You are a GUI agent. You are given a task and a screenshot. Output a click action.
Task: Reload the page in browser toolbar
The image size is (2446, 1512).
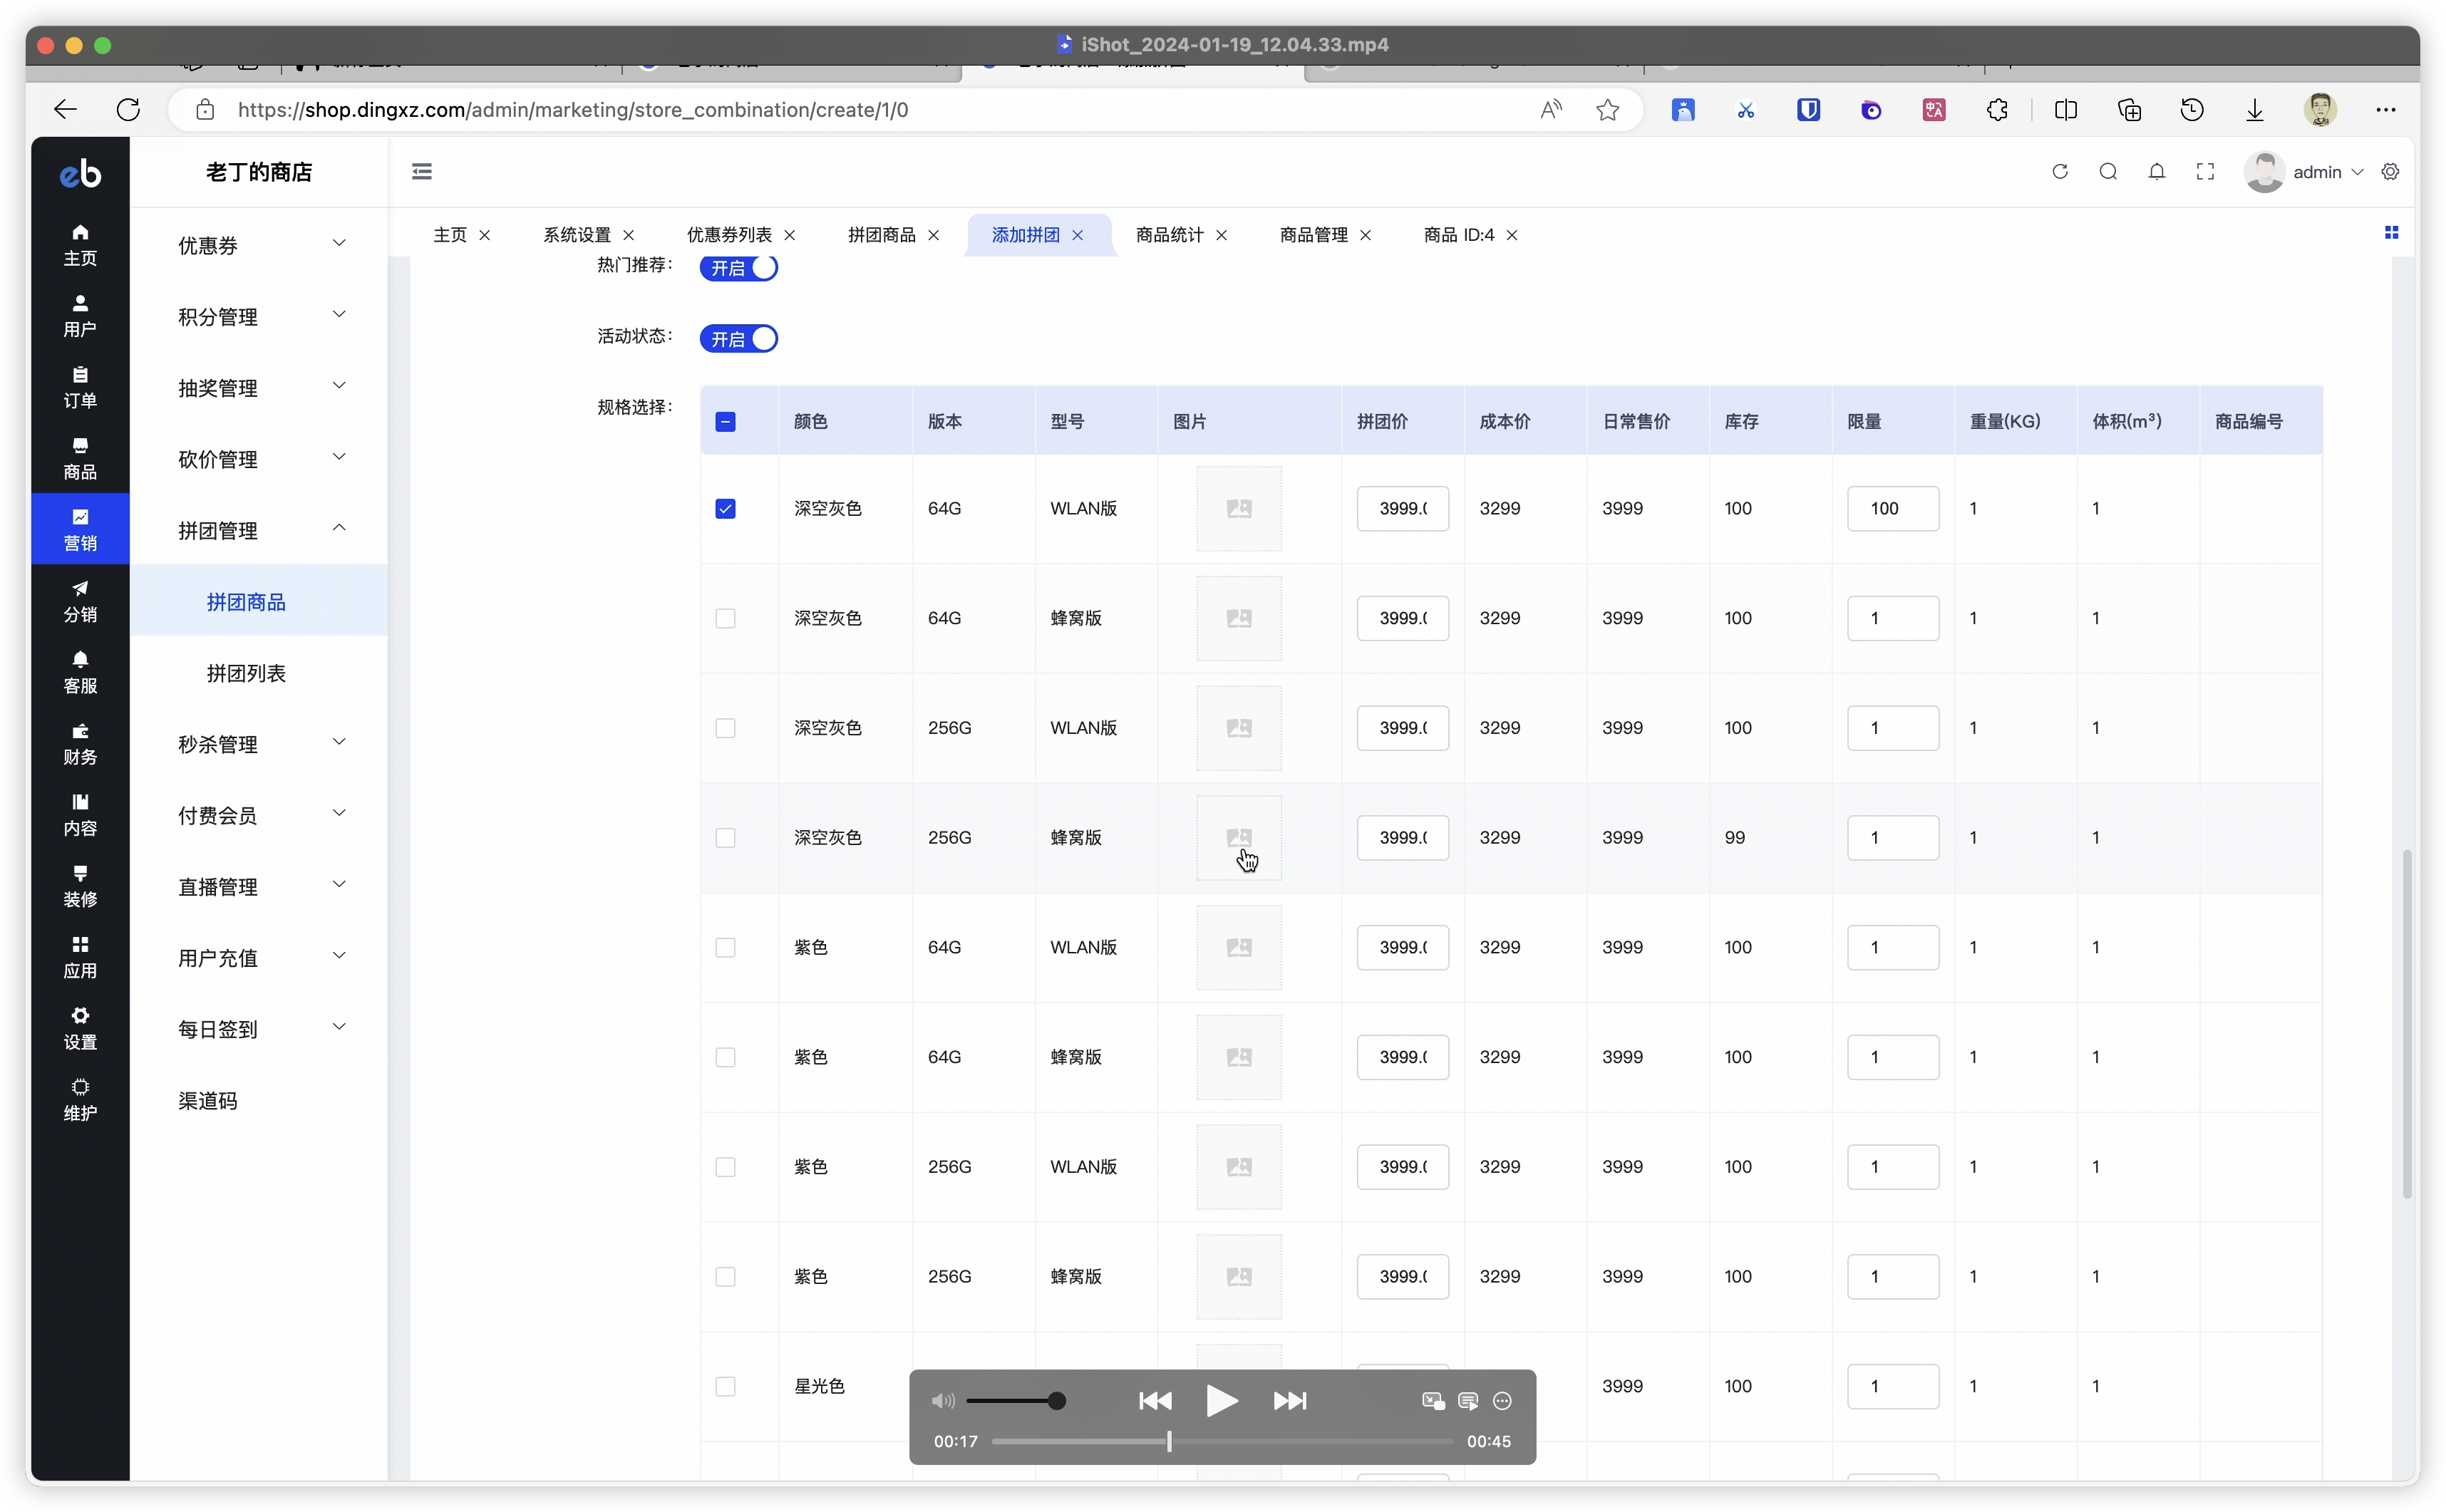click(x=128, y=109)
